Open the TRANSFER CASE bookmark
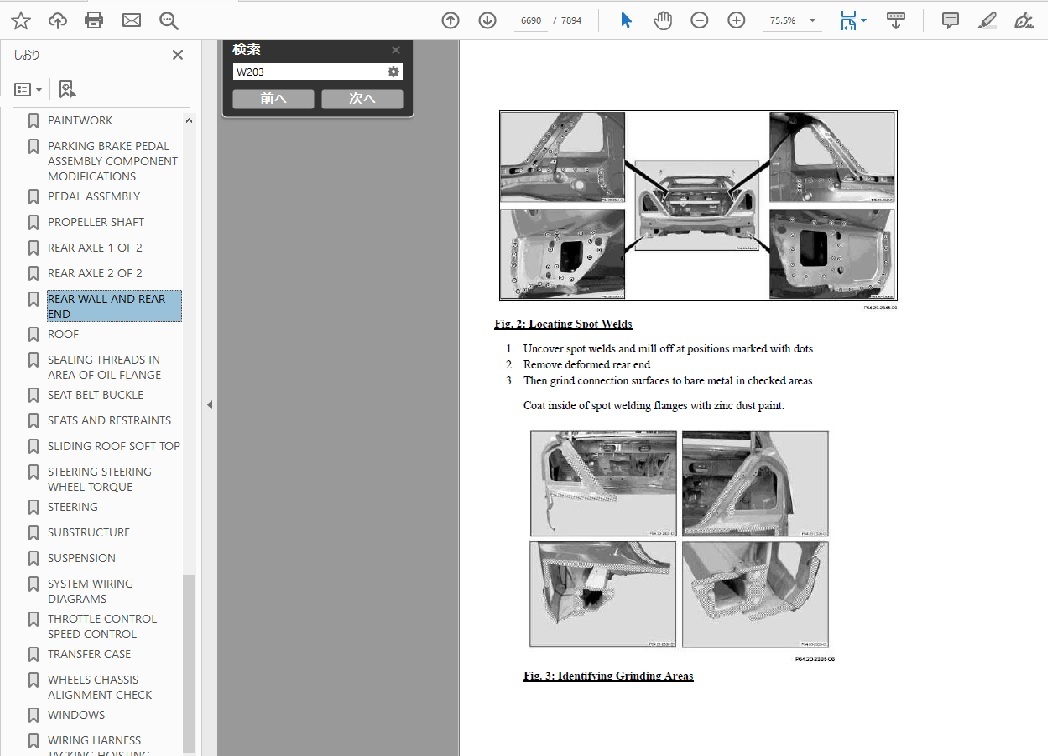 [89, 654]
